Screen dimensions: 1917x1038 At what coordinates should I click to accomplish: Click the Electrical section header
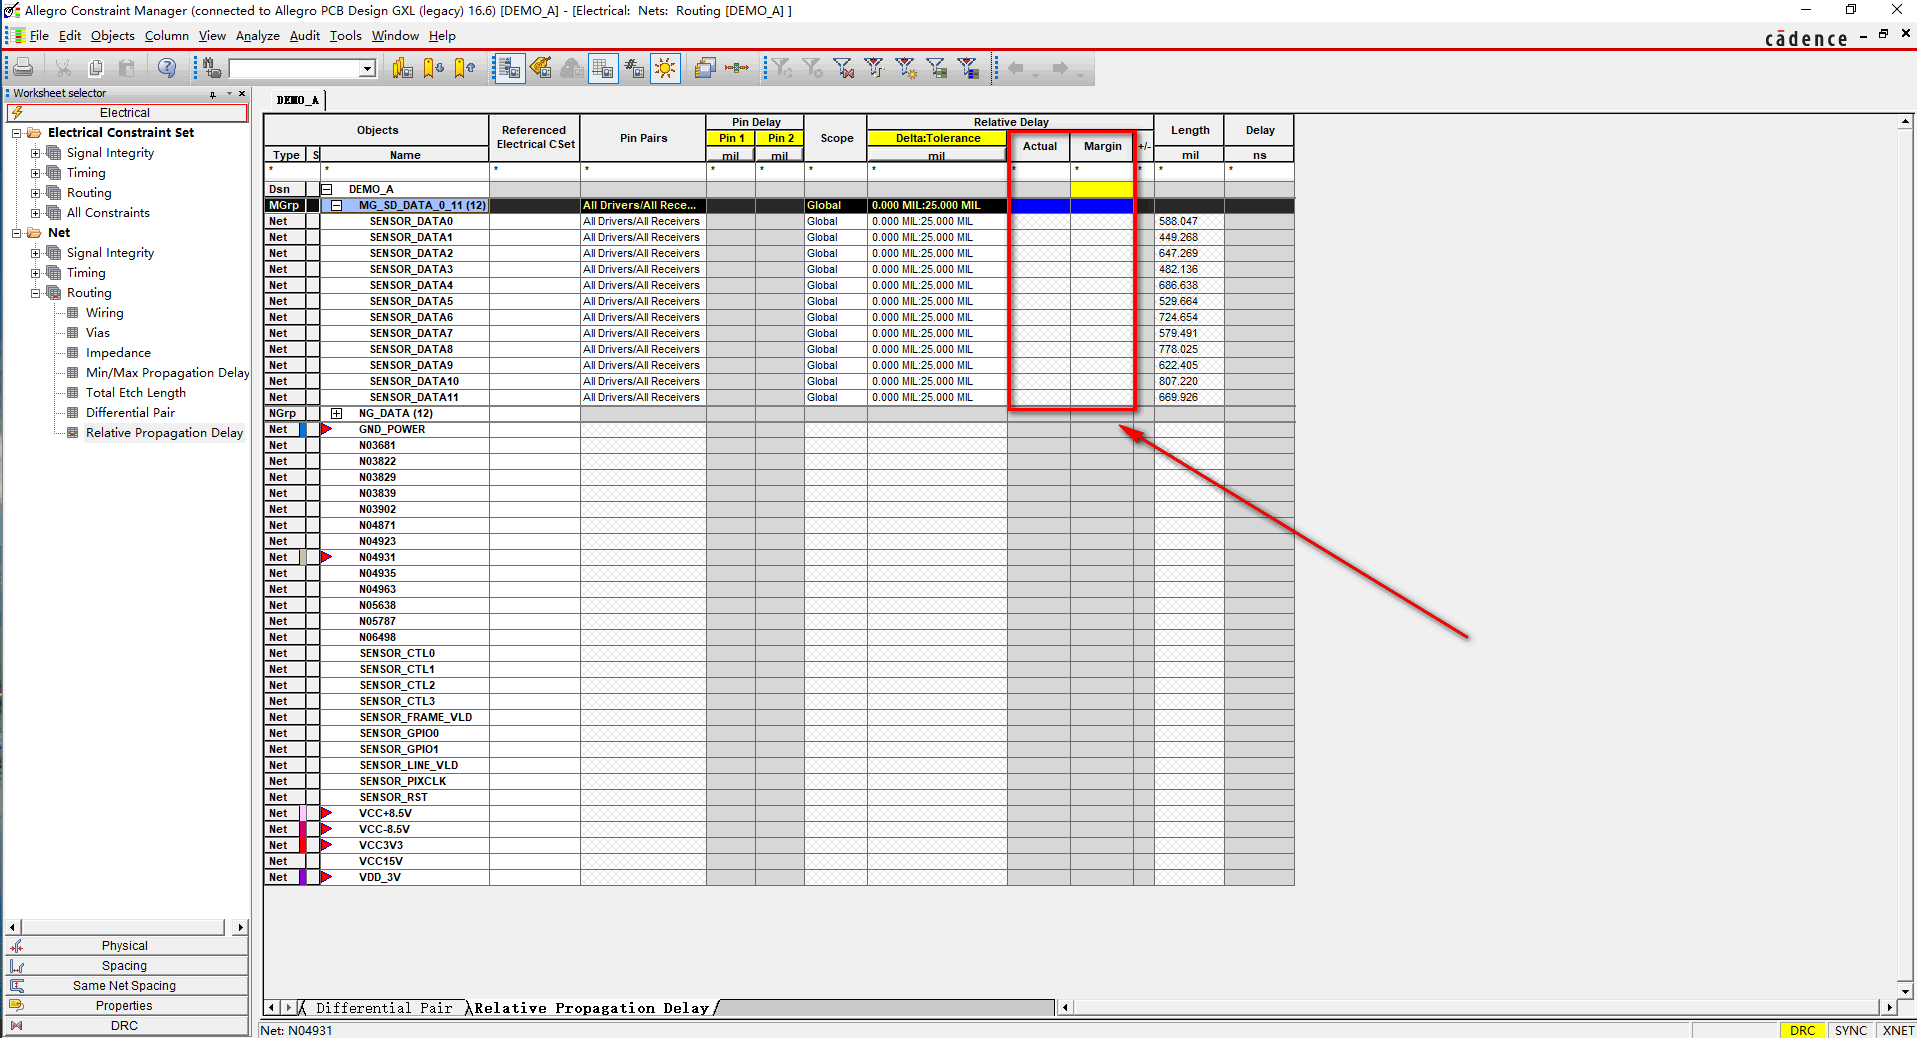[x=127, y=113]
